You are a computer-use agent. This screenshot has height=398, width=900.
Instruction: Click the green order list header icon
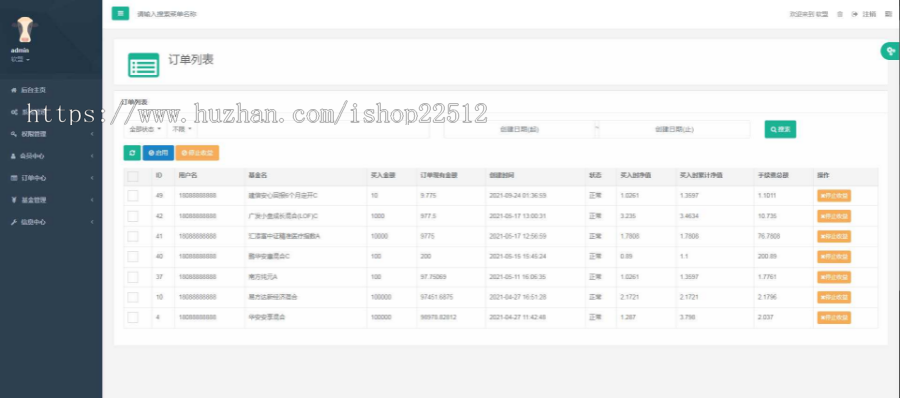[x=143, y=65]
